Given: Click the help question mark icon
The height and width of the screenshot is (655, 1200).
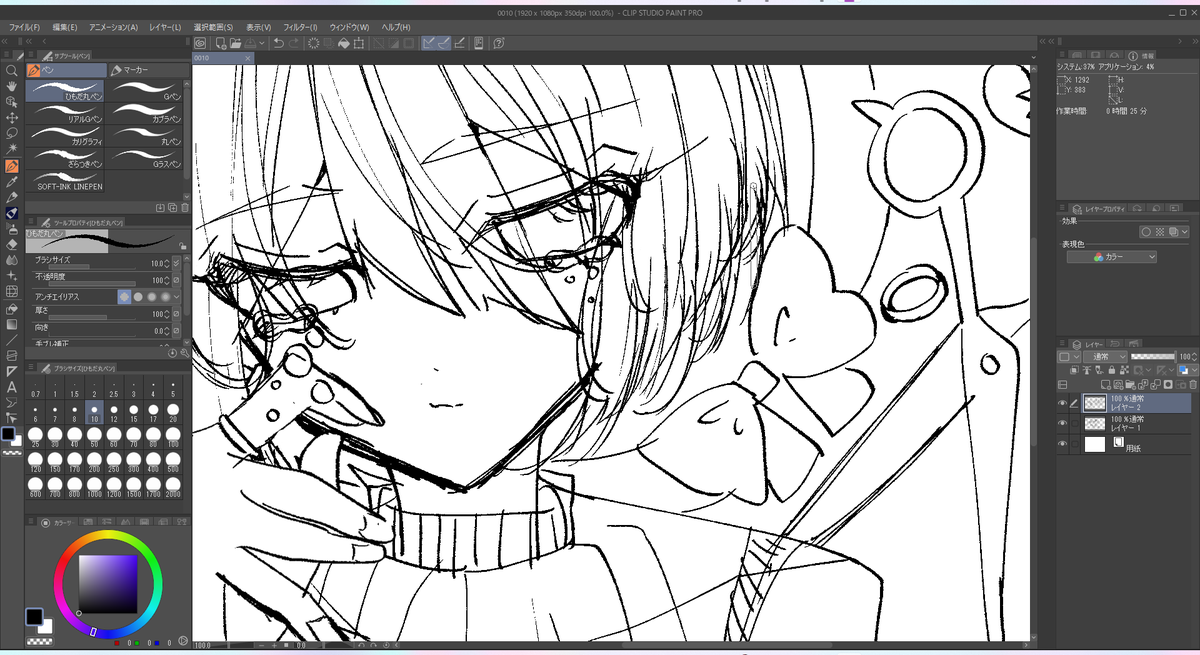Looking at the screenshot, I should click(x=497, y=43).
